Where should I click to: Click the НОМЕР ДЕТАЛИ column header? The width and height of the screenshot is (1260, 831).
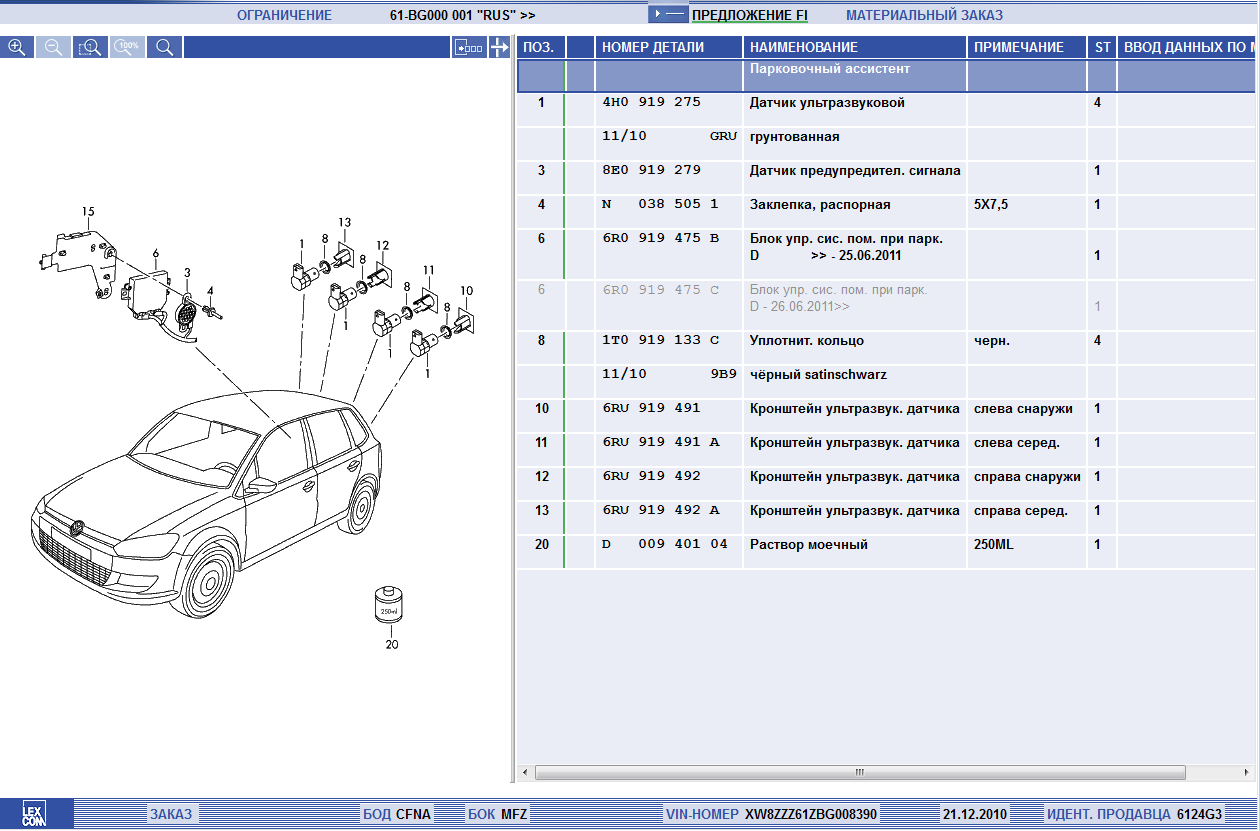coord(652,47)
